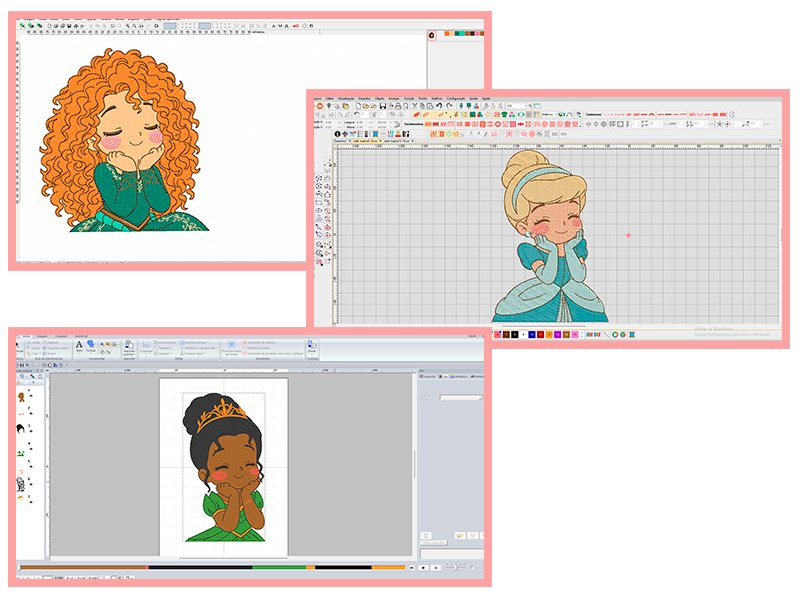Image resolution: width=800 pixels, height=600 pixels.
Task: Click the stitch simulator play button
Action: (423, 567)
